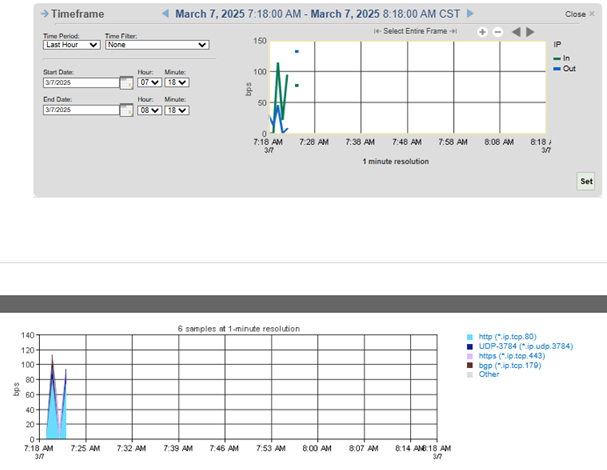607x470 pixels.
Task: Click the previous timeframe arrow in the header
Action: [166, 14]
